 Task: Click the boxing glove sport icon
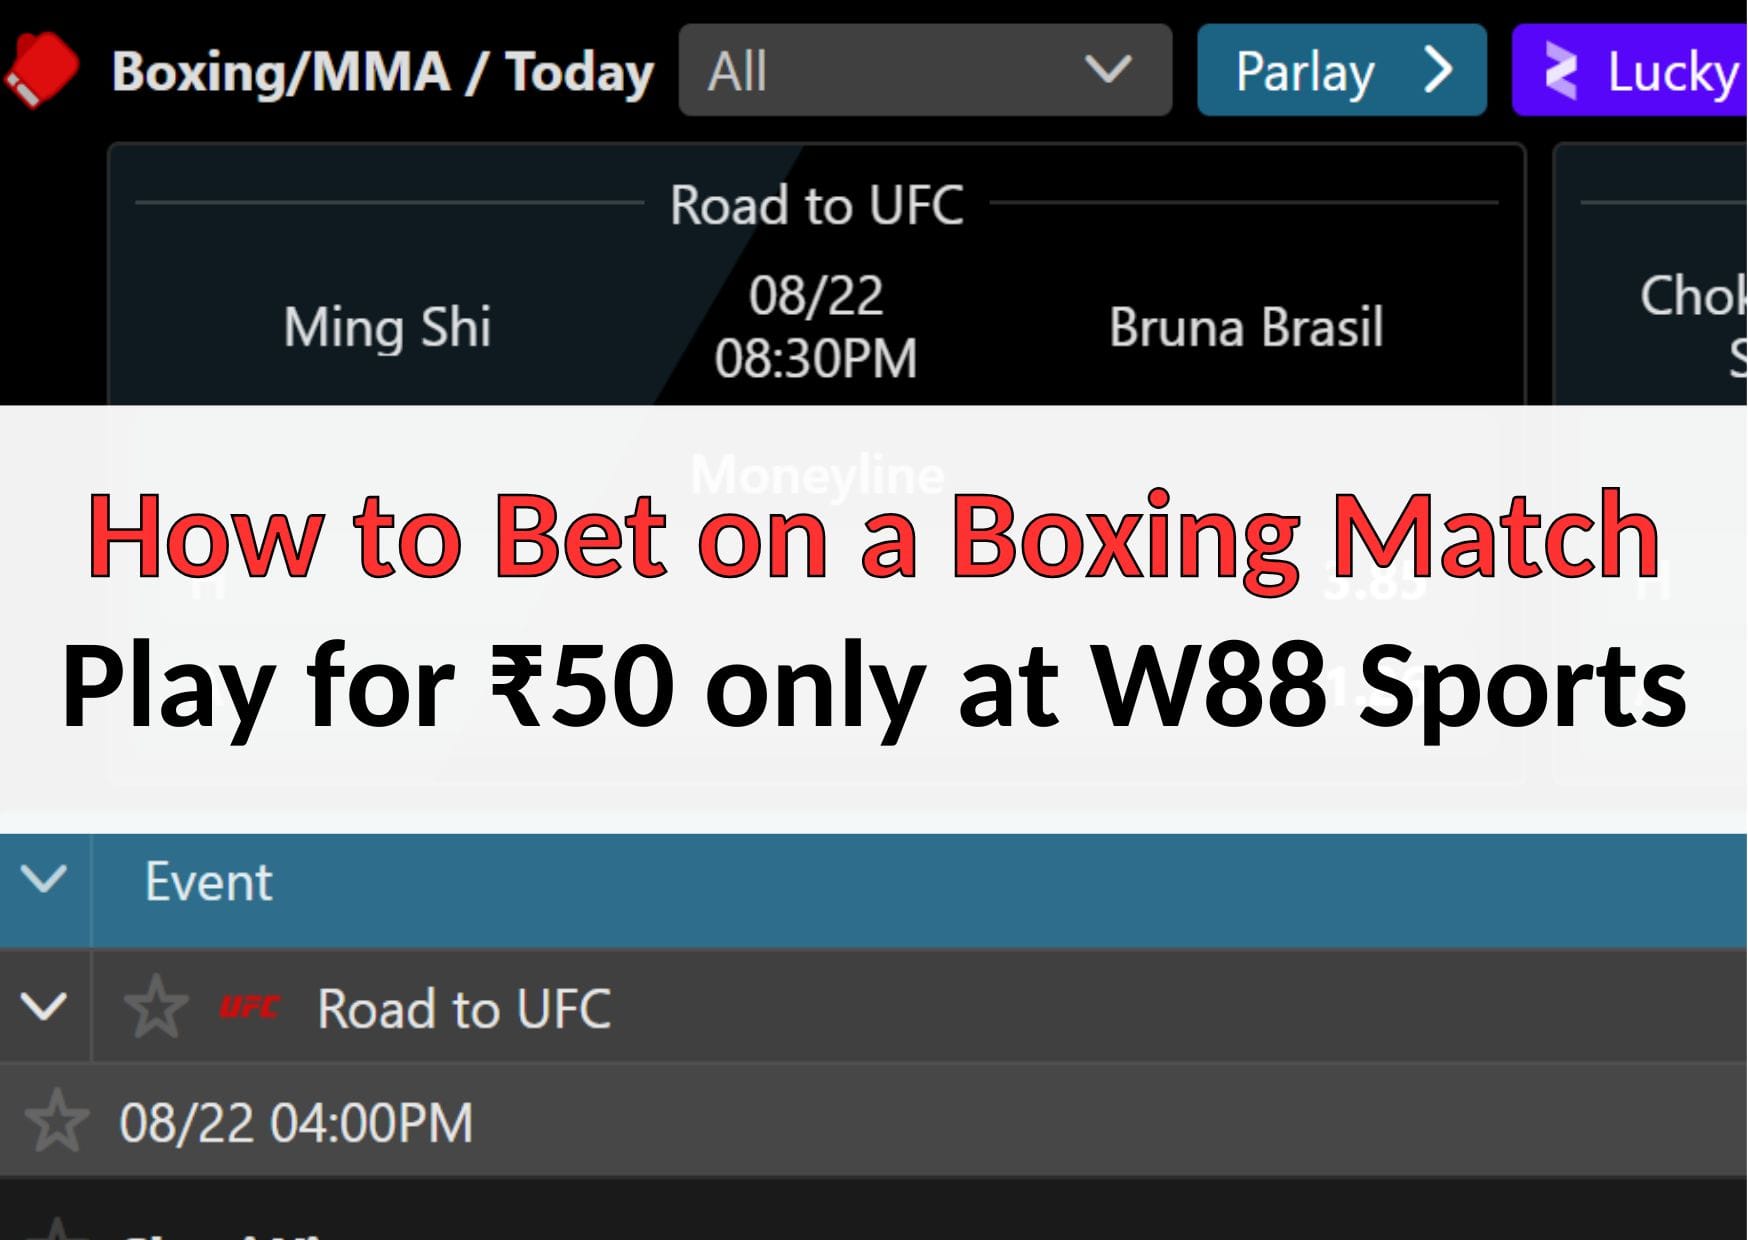45,70
